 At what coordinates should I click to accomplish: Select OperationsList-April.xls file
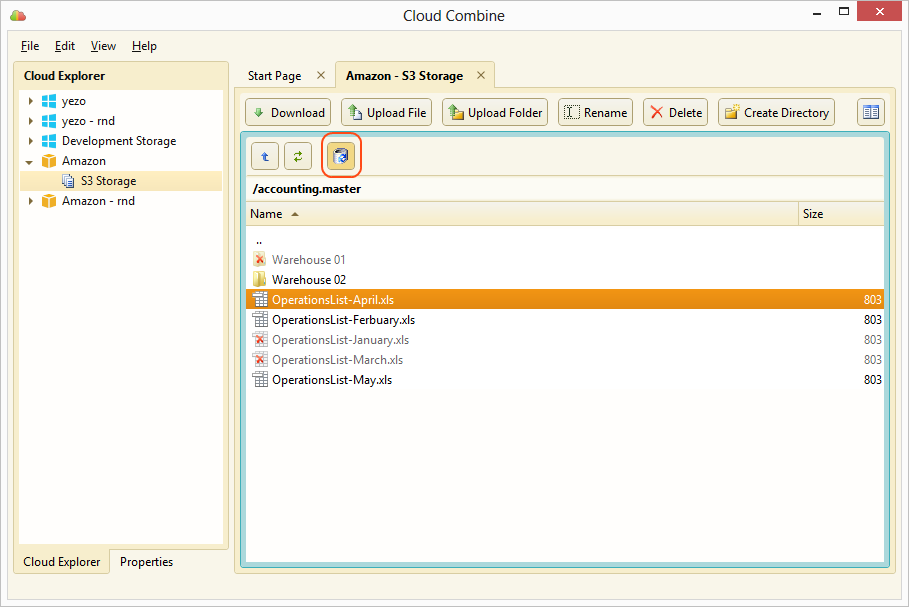coord(565,300)
